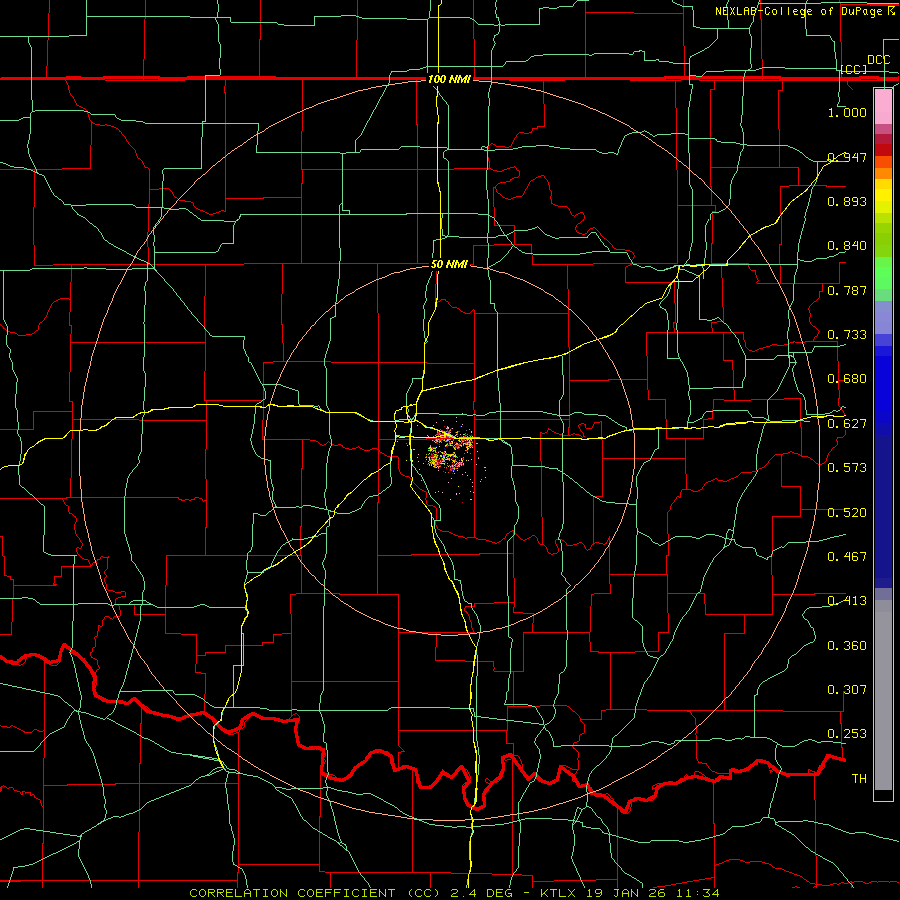
Task: Click the KTLX station identifier
Action: [560, 893]
